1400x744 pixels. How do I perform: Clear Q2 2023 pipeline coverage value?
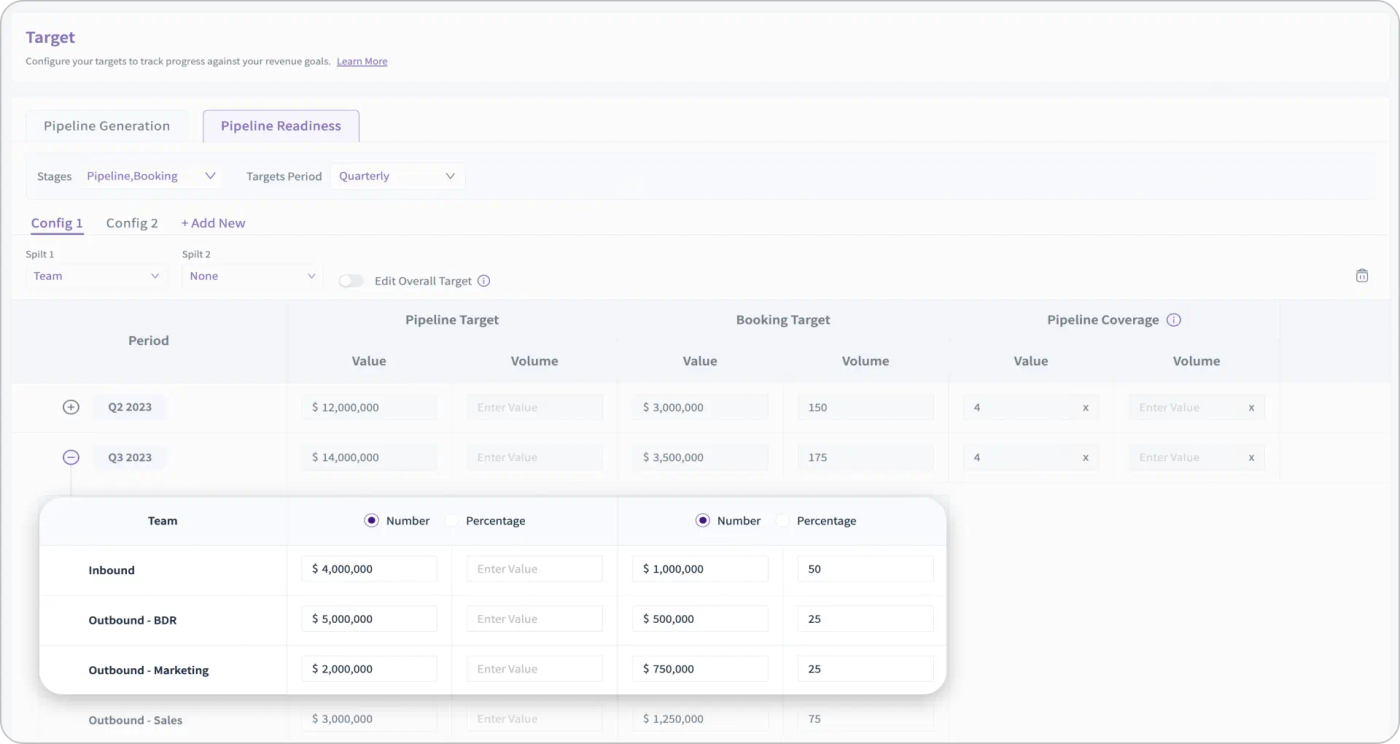[1086, 408]
